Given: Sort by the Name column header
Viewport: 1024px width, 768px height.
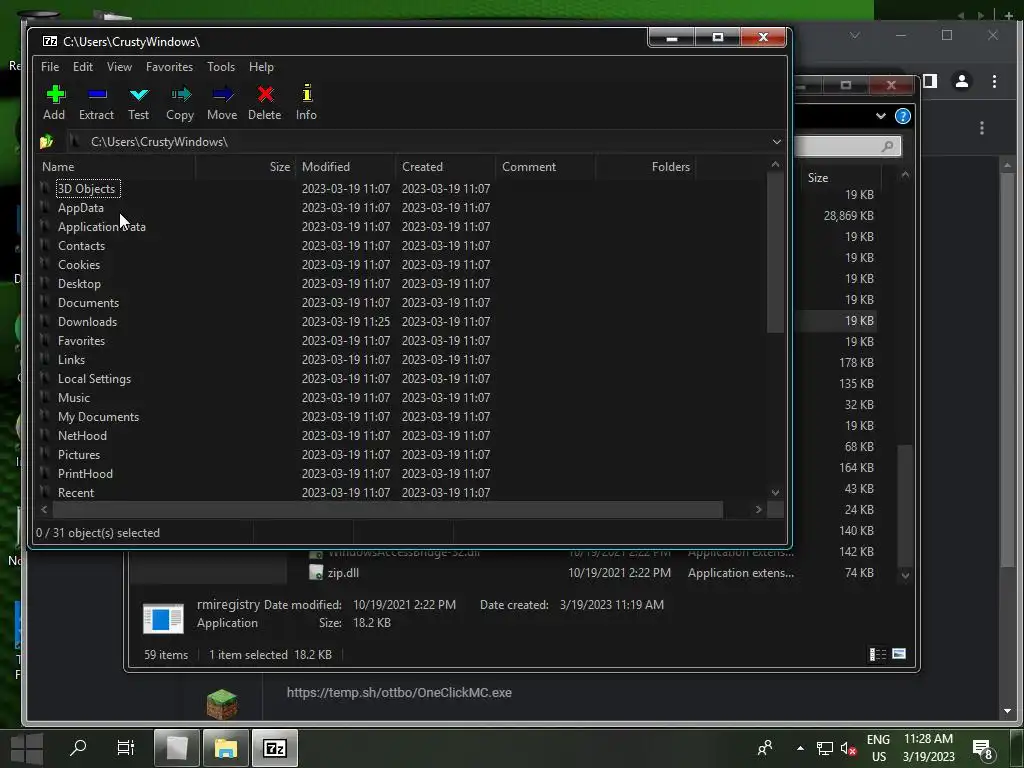Looking at the screenshot, I should pos(116,167).
